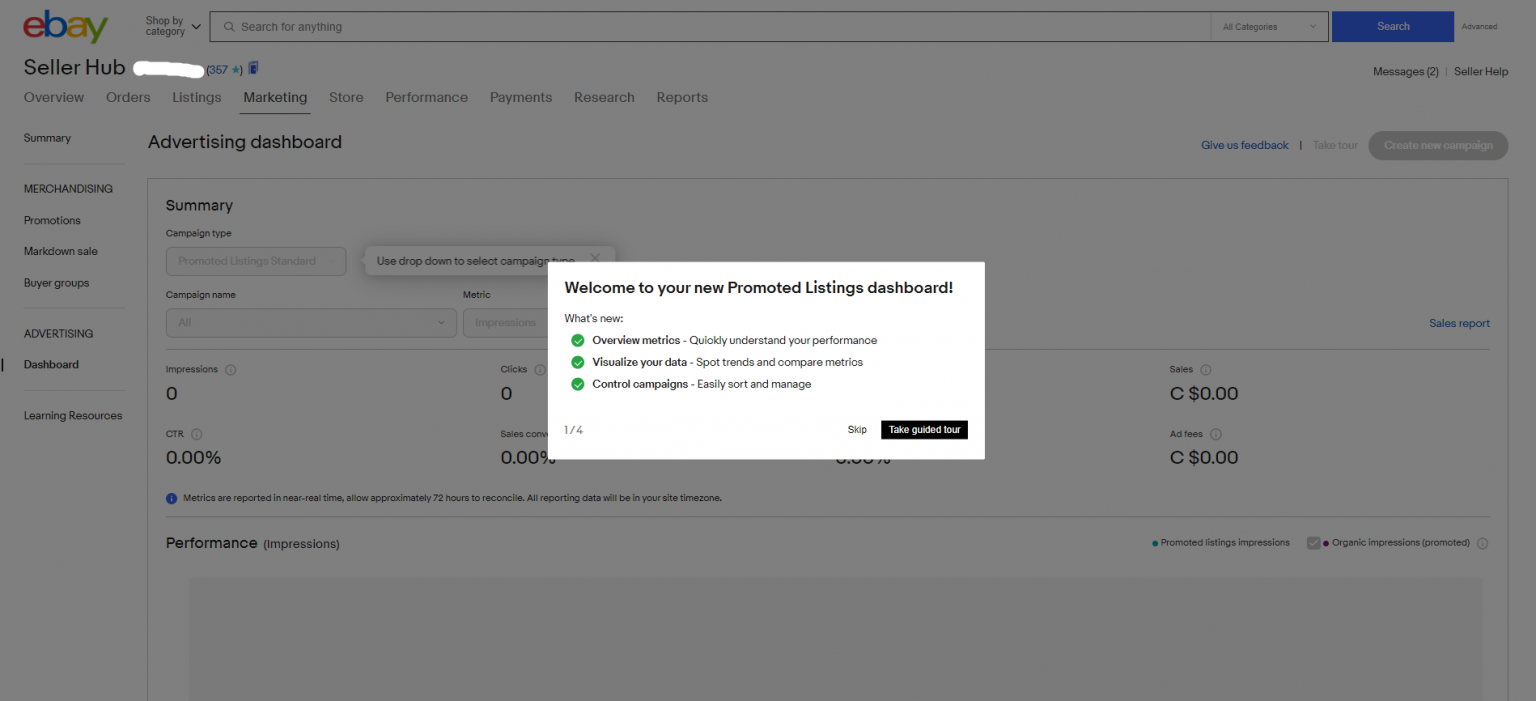Click the blue Search button
The image size is (1536, 701).
1393,27
